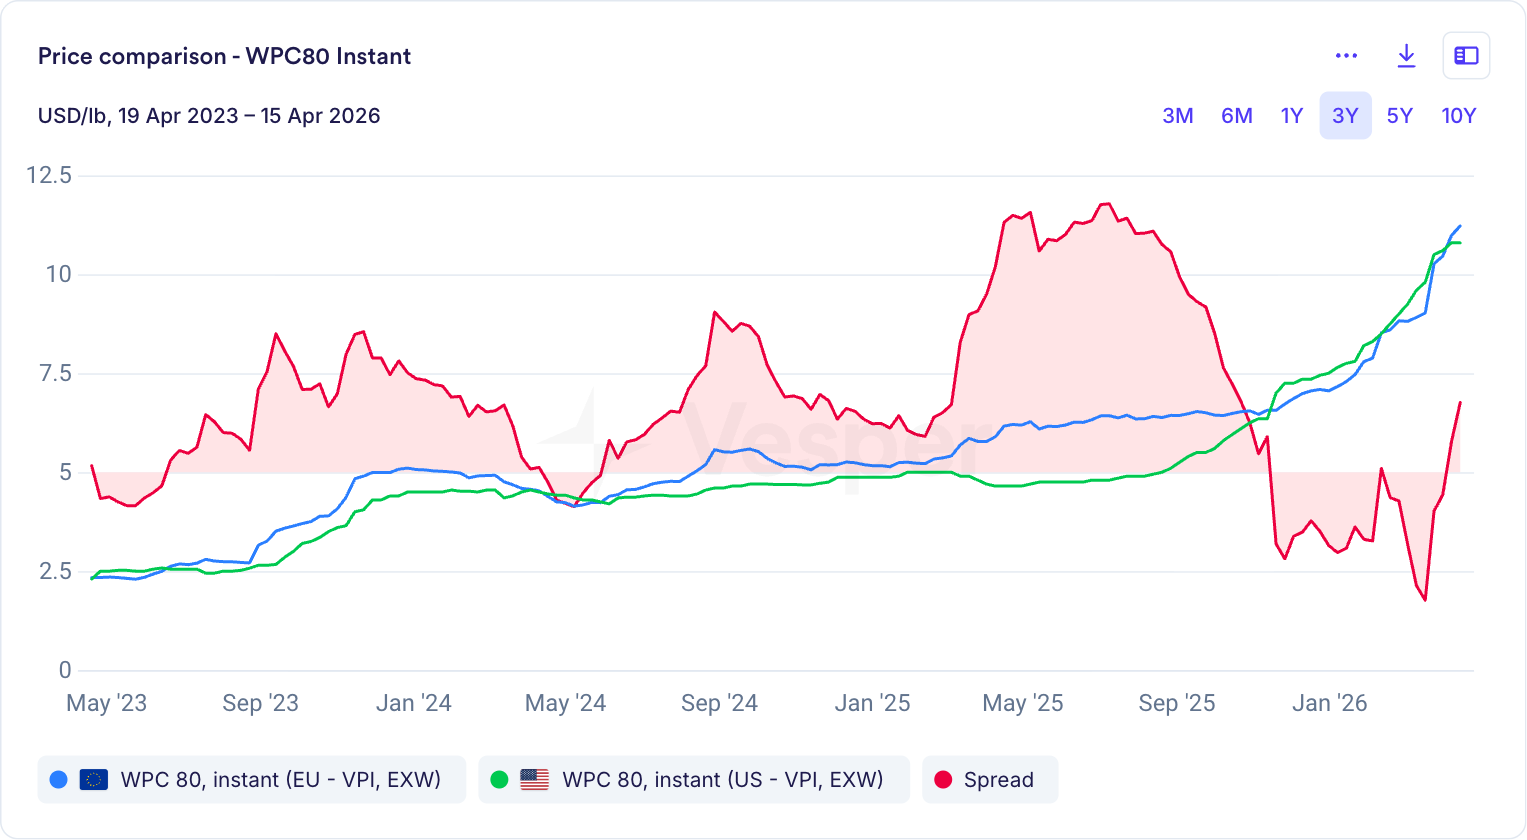1527x840 pixels.
Task: Click the red Spread legend dot
Action: point(942,780)
